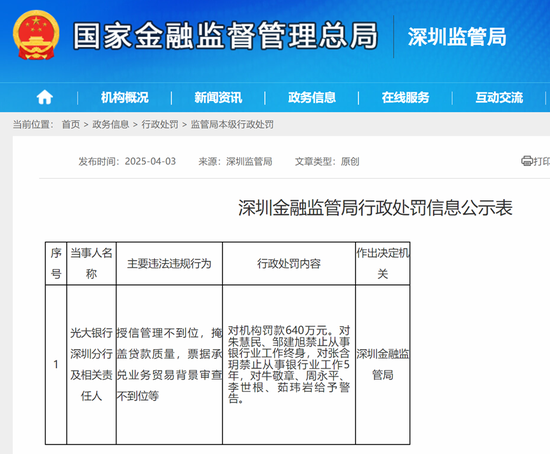Click 首页 breadcrumb link
Viewport: 550px width, 454px height.
(71, 124)
